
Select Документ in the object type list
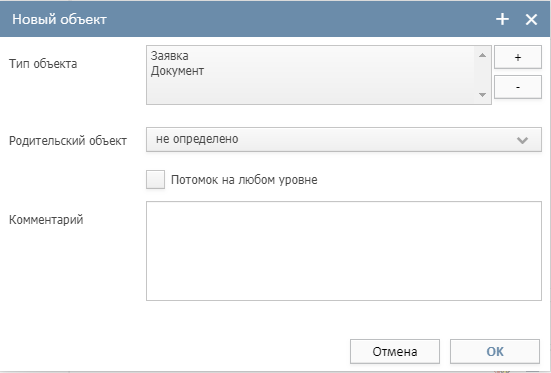coord(177,71)
